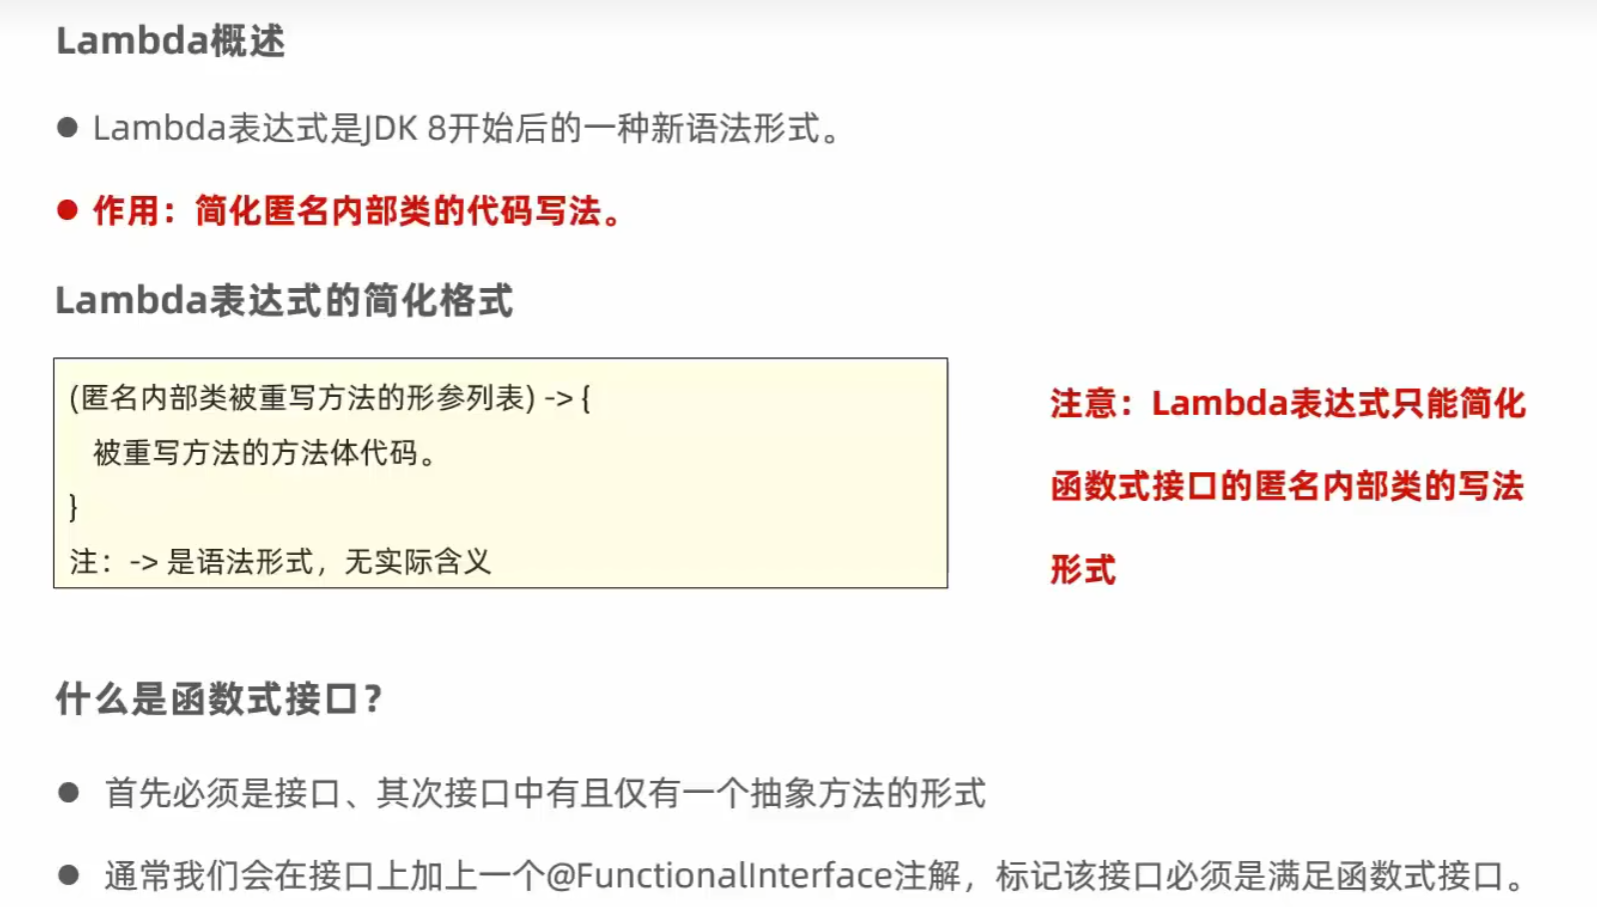
Task: Click the heading "什么是函数式接口?"
Action: pyautogui.click(x=219, y=698)
